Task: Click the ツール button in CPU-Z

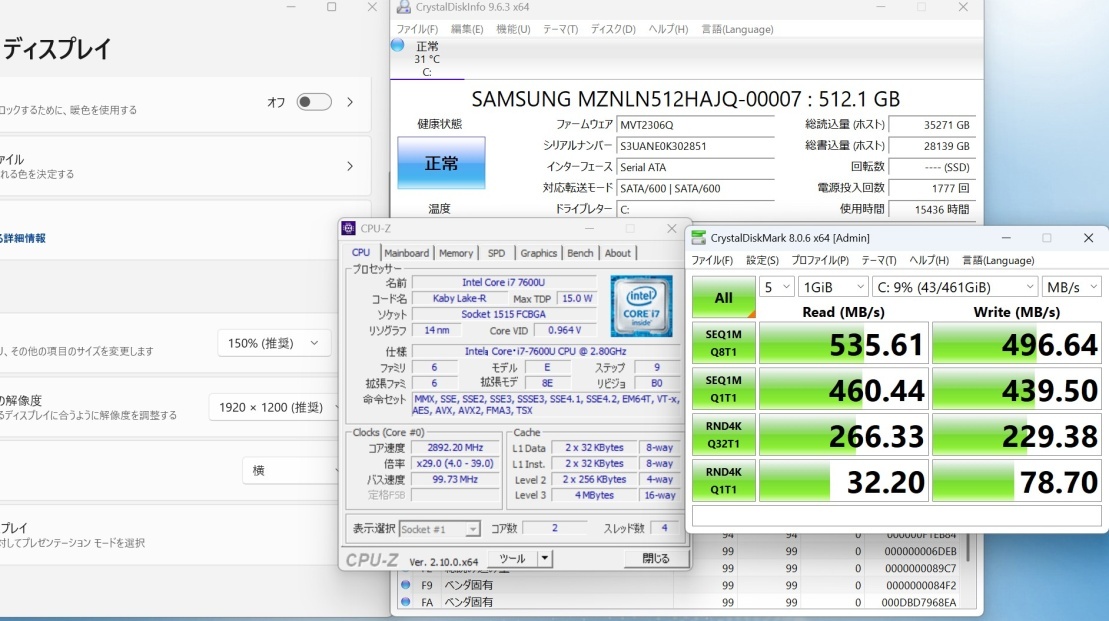Action: pyautogui.click(x=513, y=558)
